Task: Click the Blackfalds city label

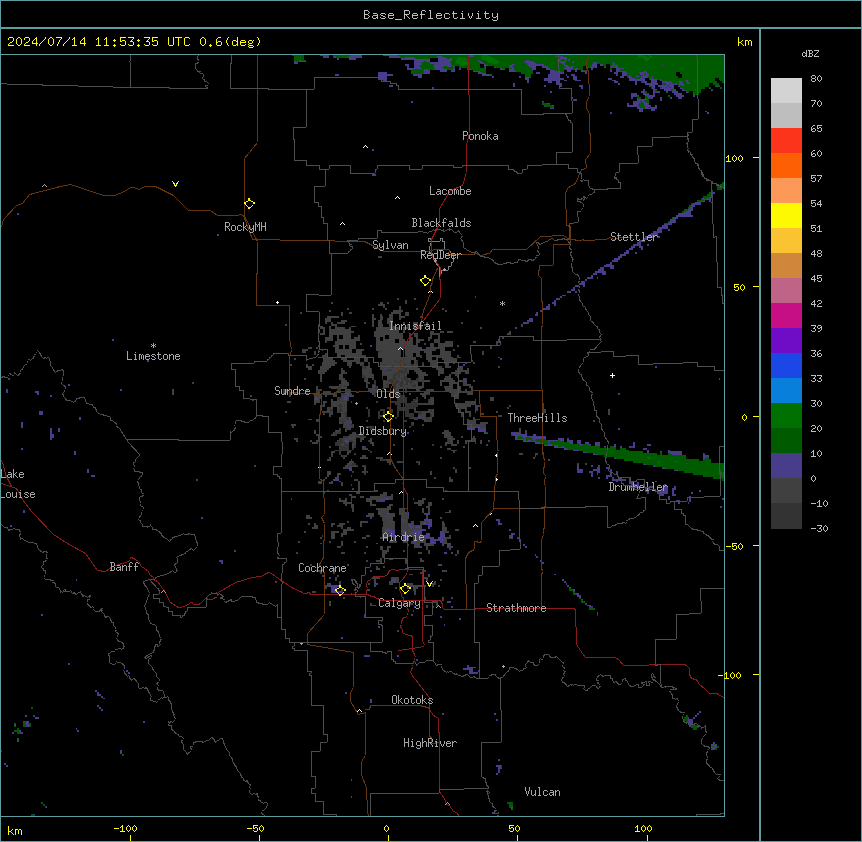Action: point(441,223)
